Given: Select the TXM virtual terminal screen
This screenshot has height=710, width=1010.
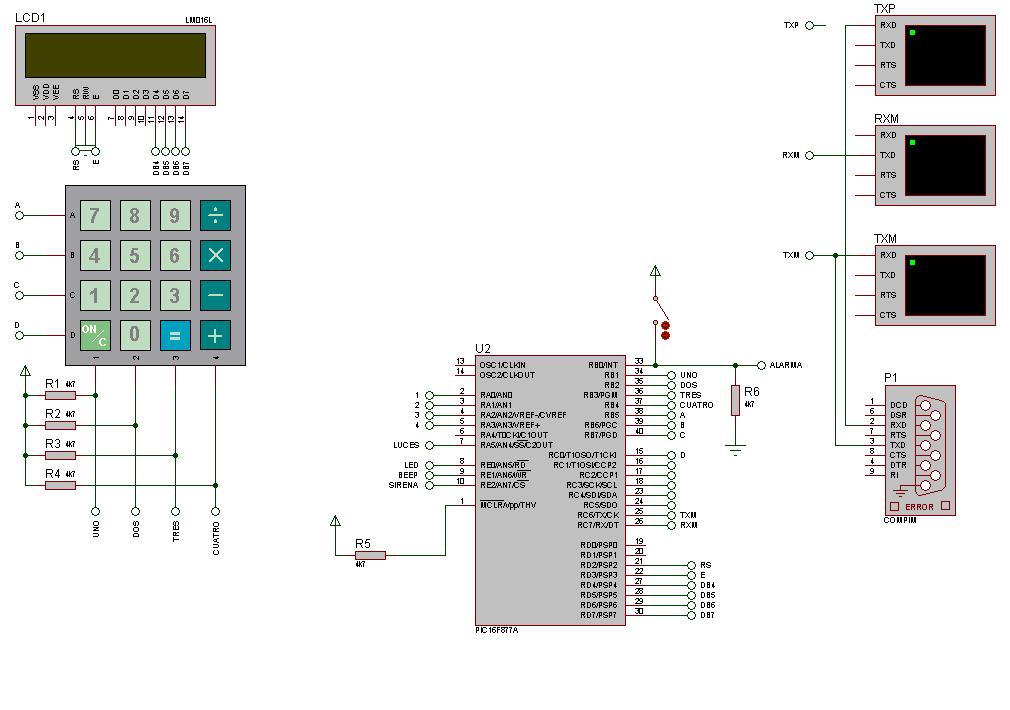Looking at the screenshot, I should click(x=944, y=285).
